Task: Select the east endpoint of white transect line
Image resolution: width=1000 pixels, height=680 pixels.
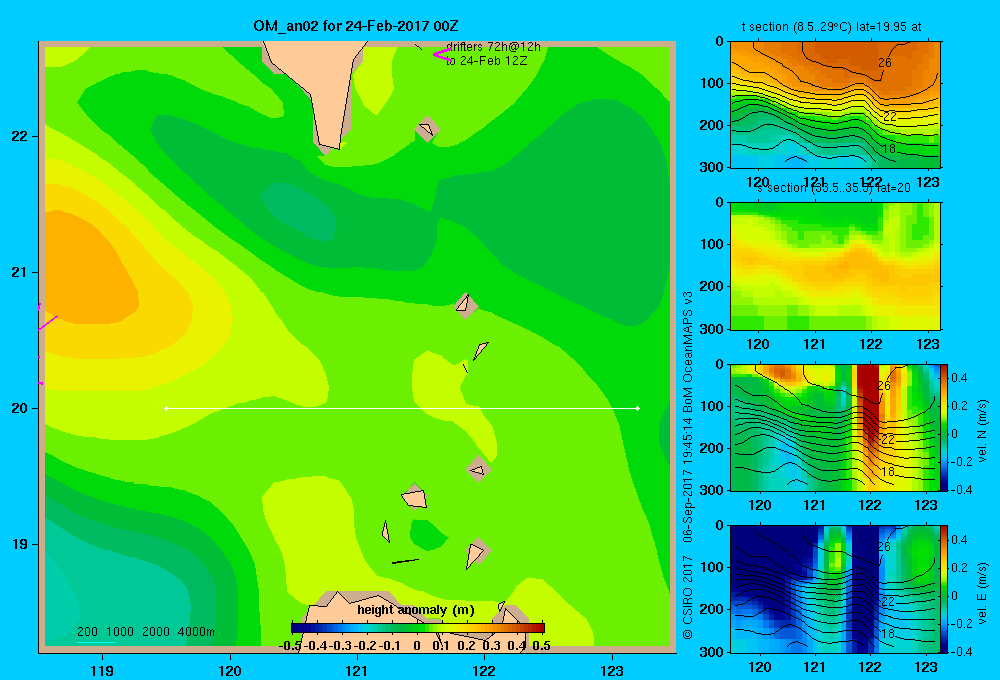Action: tap(638, 408)
